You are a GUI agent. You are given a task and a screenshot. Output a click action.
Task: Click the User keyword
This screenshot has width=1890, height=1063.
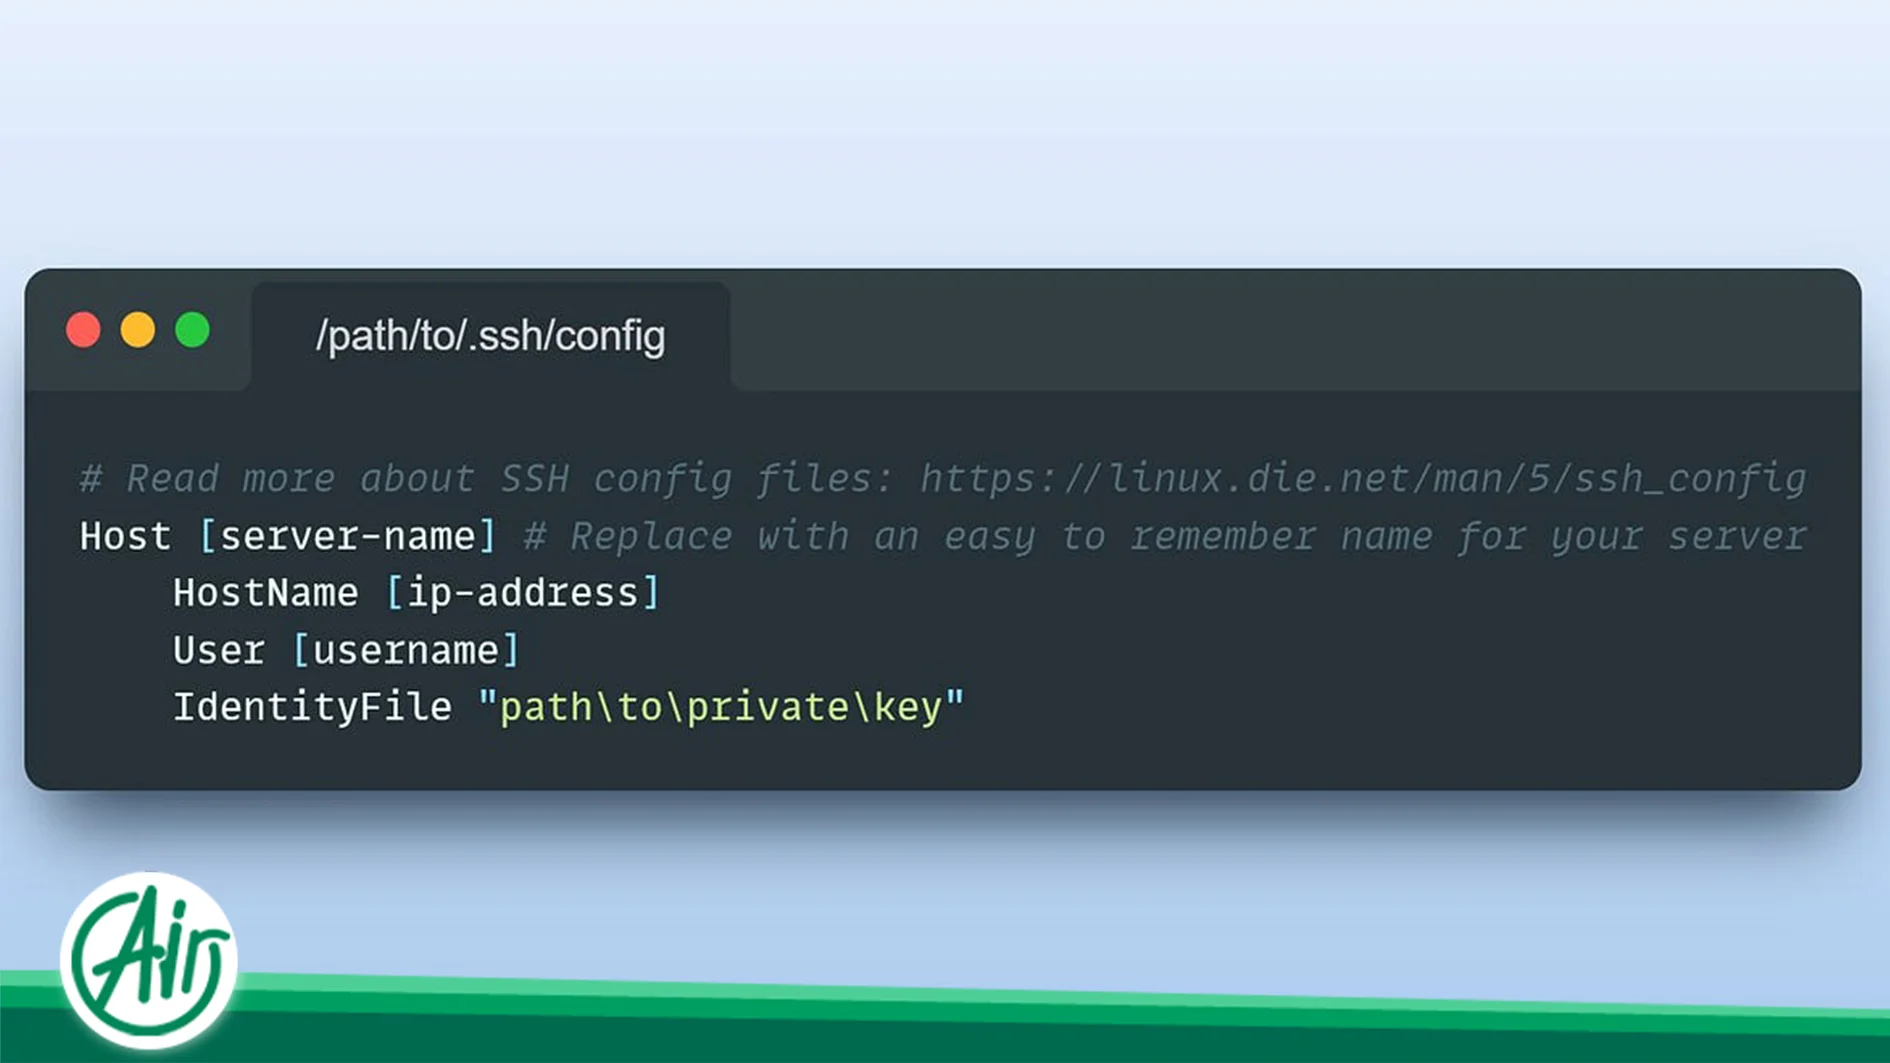click(x=219, y=651)
